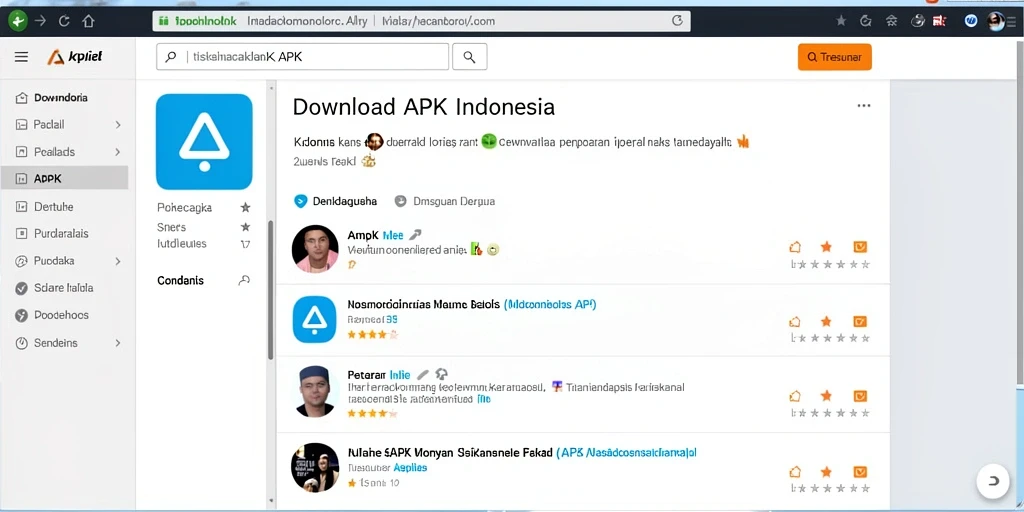
Task: Click the round floating button at bottom right
Action: pyautogui.click(x=993, y=481)
